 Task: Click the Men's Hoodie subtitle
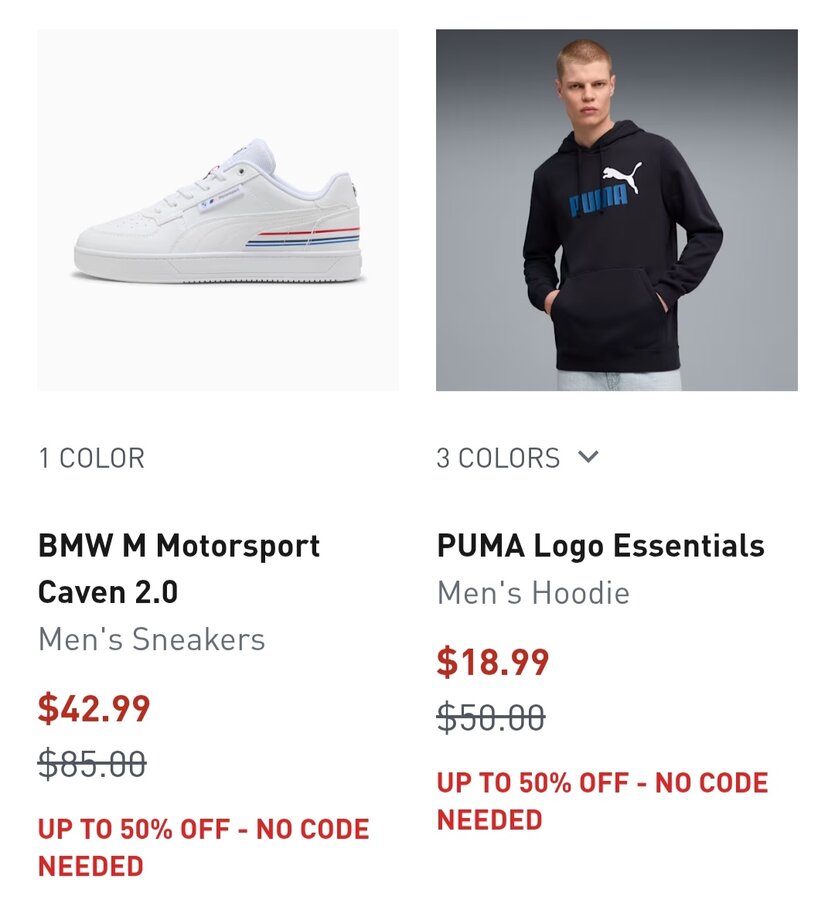[x=533, y=593]
